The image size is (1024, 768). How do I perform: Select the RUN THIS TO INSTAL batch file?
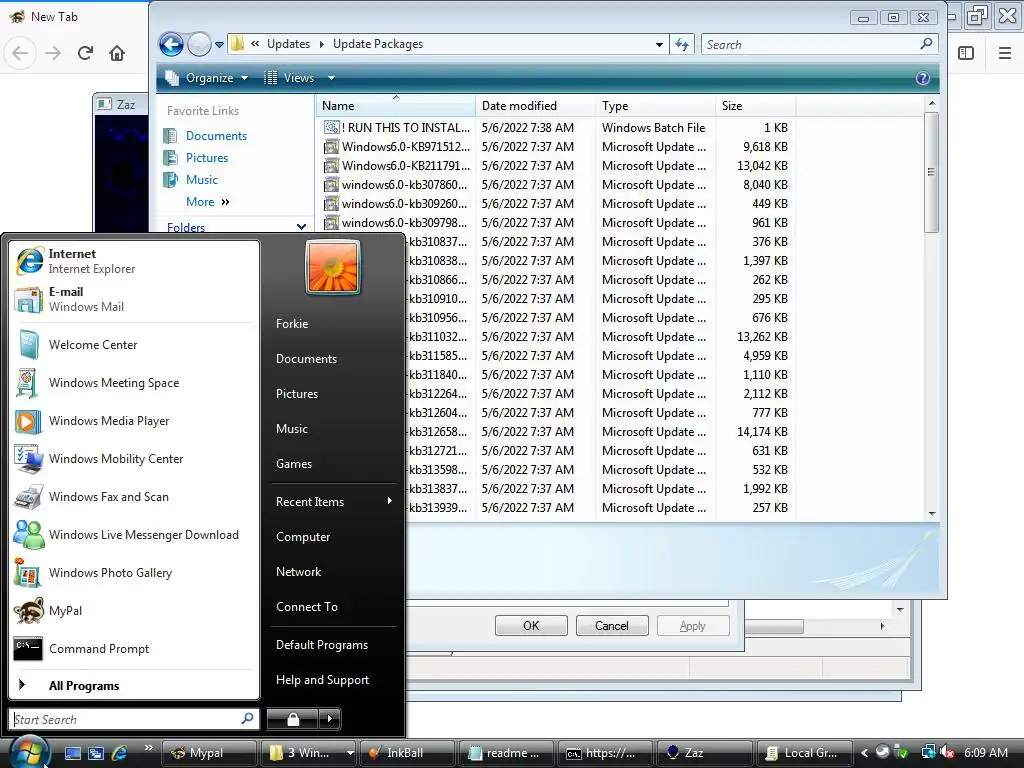coord(397,128)
